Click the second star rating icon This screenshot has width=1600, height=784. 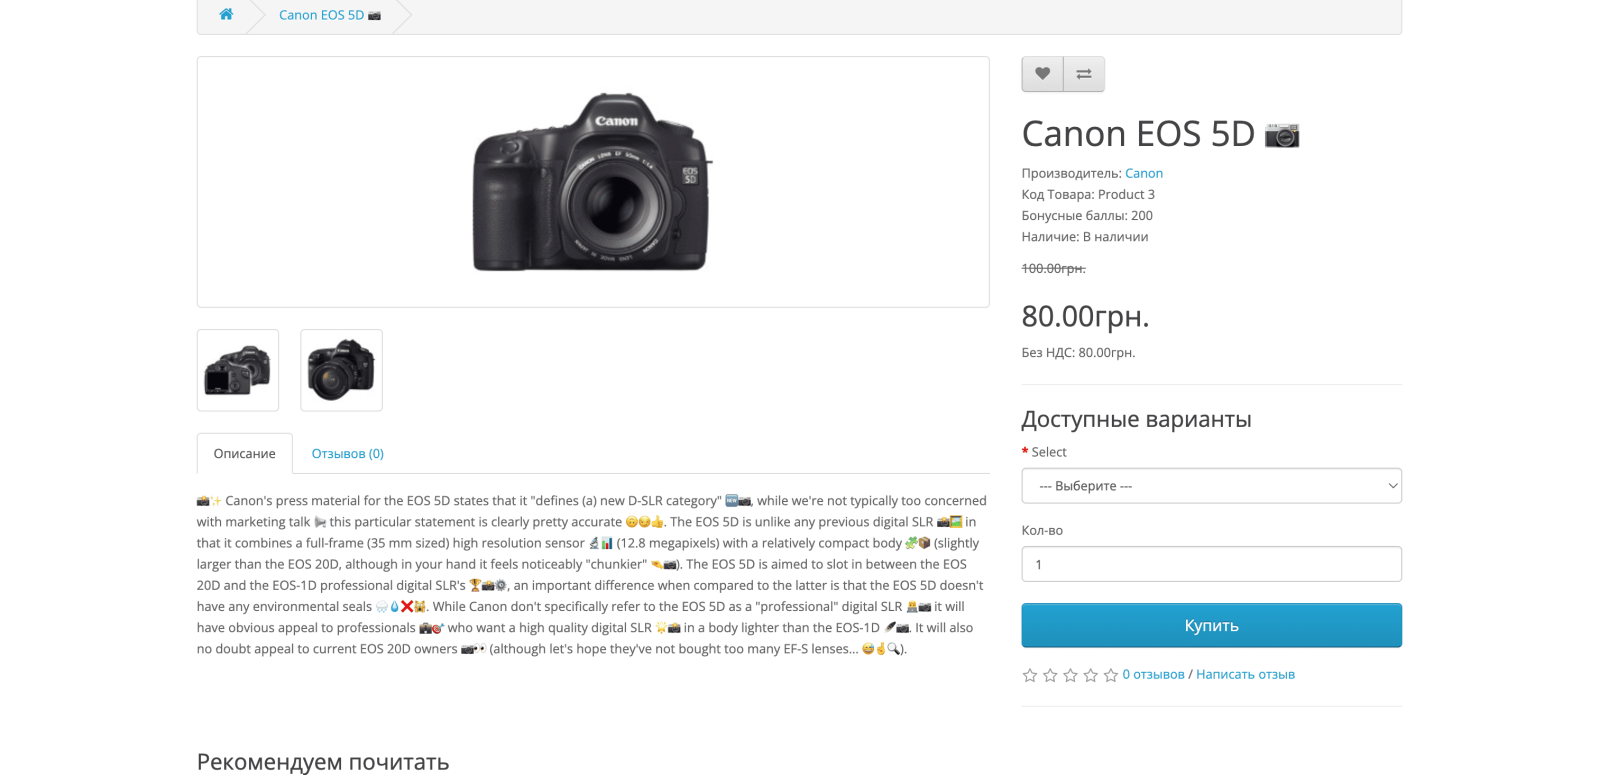(1050, 675)
